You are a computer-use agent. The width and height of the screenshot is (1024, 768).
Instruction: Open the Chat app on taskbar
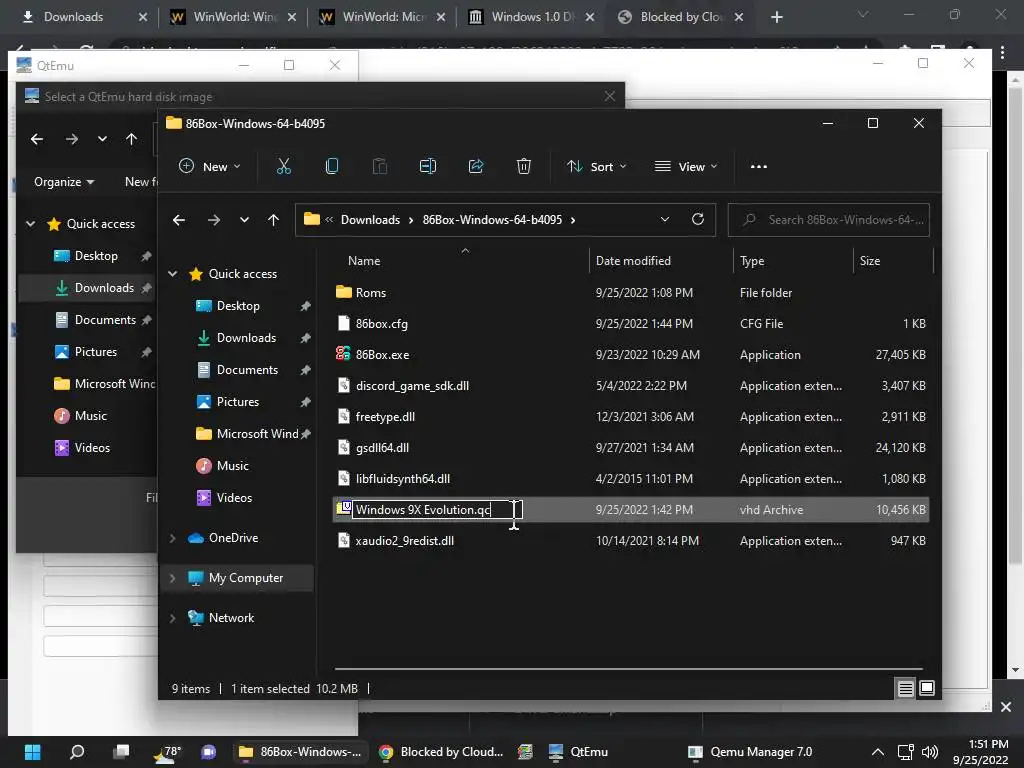(x=209, y=752)
